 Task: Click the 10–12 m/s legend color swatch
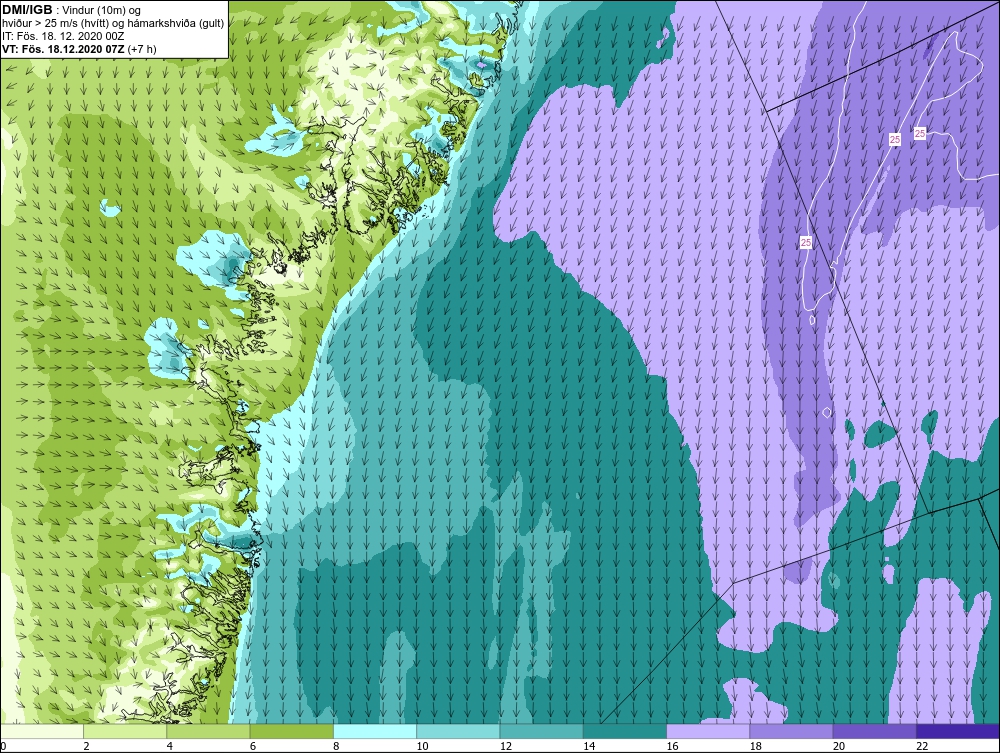(459, 731)
